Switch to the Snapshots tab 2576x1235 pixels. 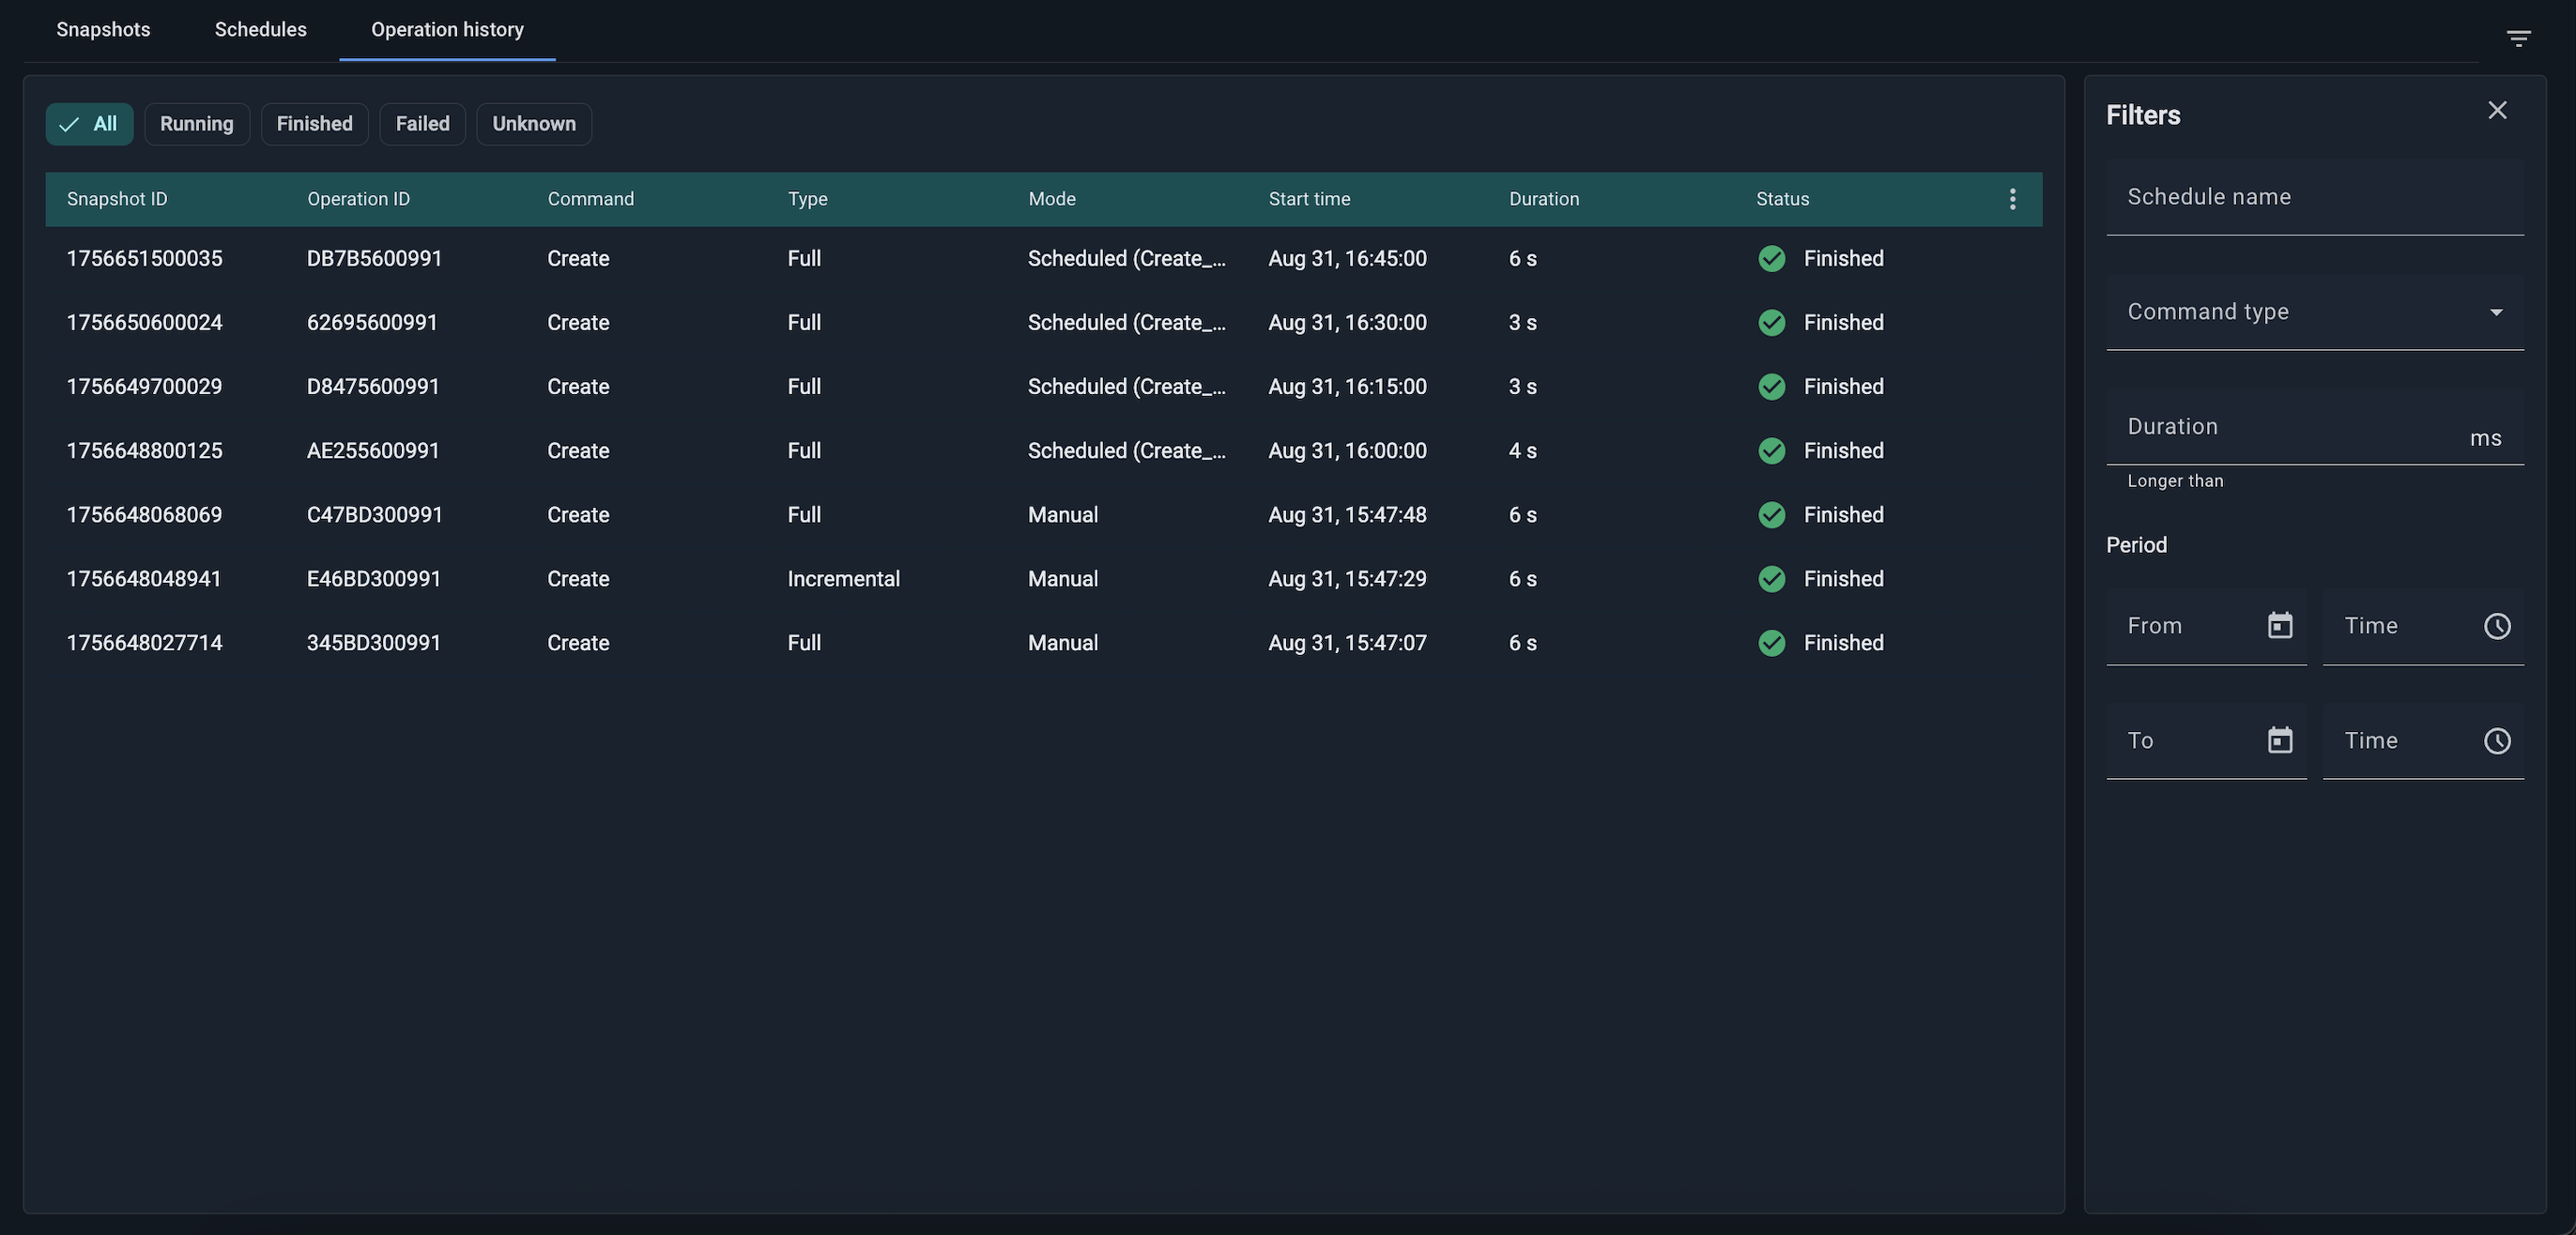point(103,30)
